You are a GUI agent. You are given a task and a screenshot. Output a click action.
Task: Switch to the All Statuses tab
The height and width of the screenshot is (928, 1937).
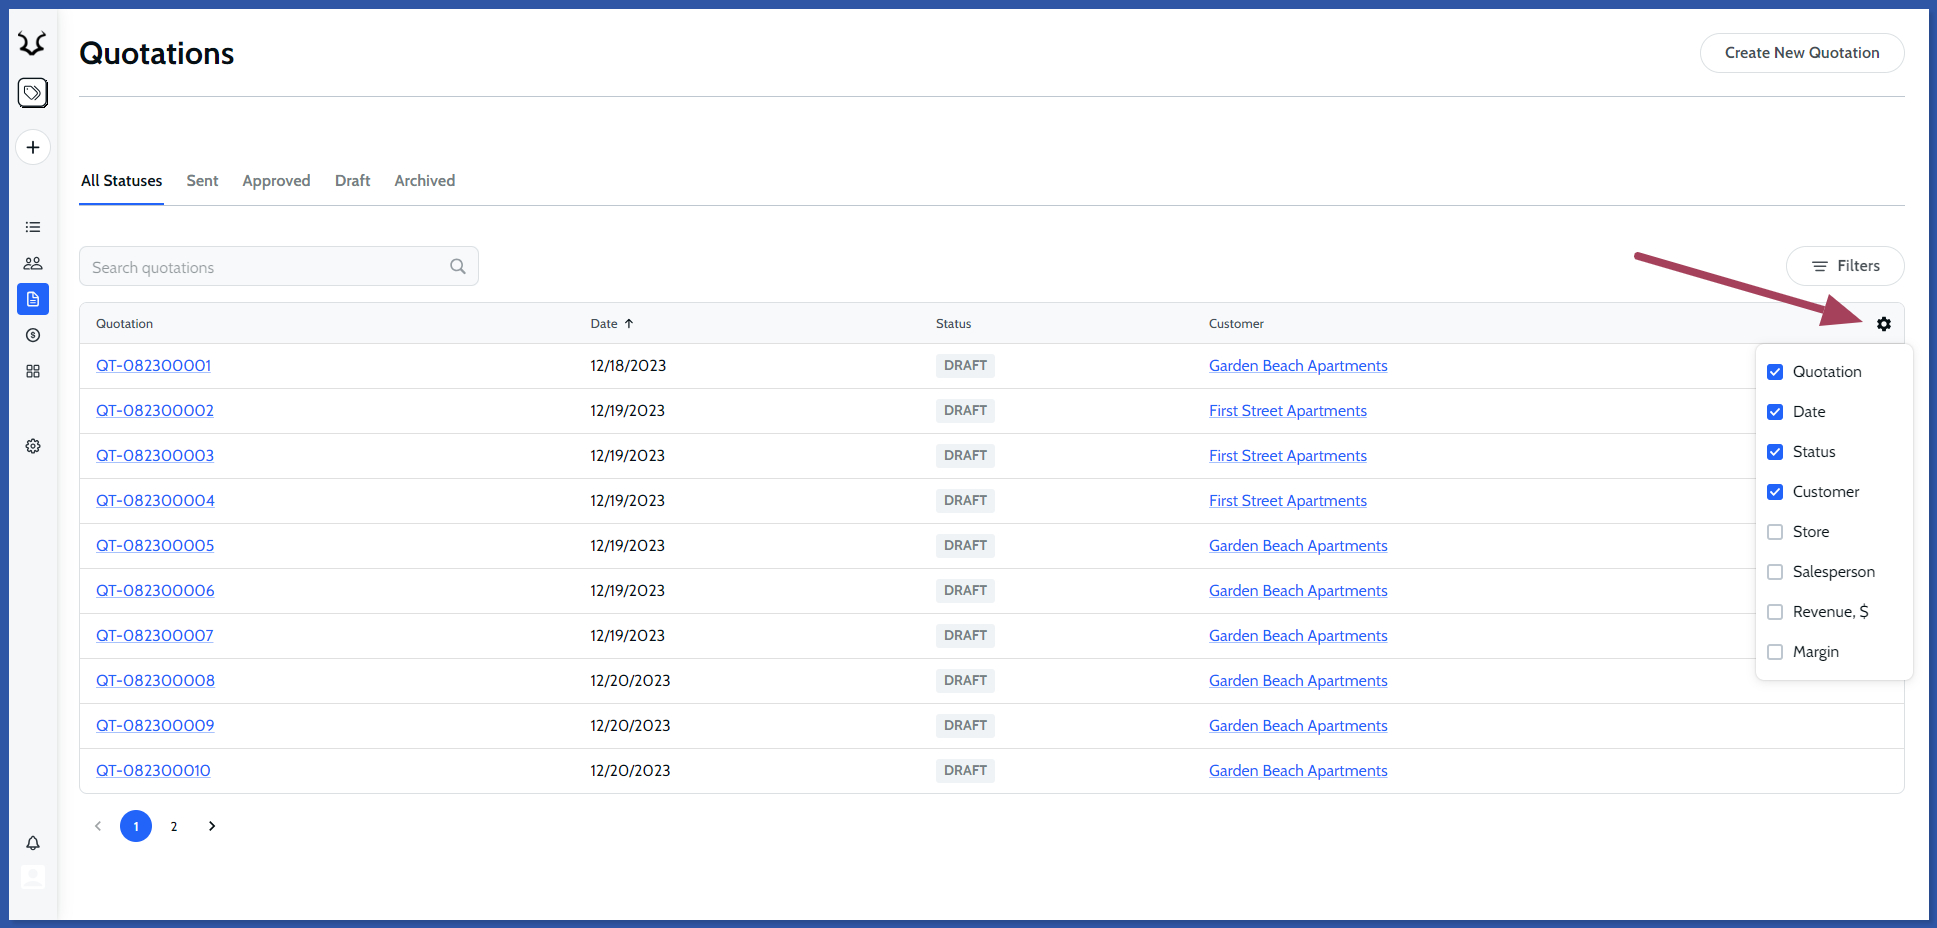[x=121, y=181]
